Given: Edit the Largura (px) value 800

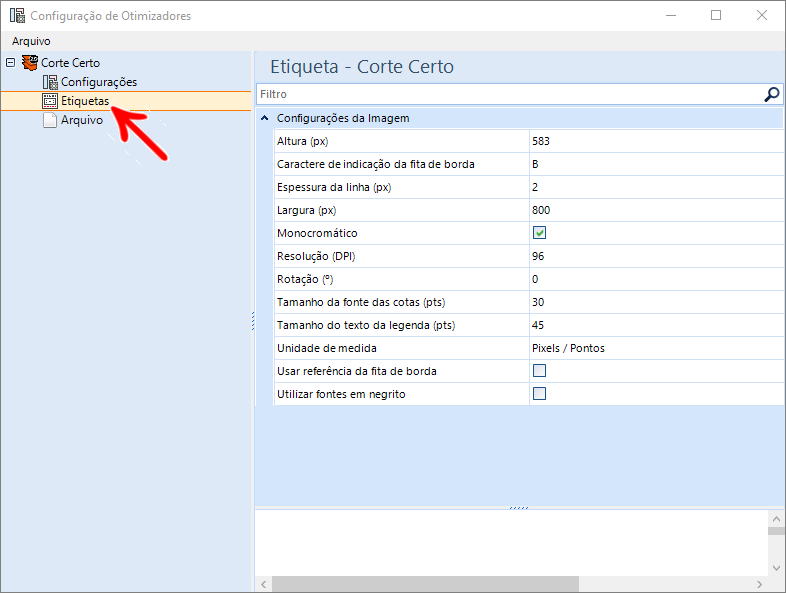Looking at the screenshot, I should [x=657, y=211].
